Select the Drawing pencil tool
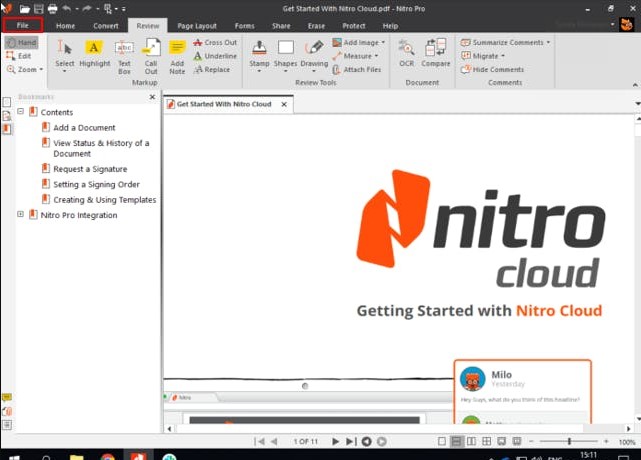 [314, 55]
